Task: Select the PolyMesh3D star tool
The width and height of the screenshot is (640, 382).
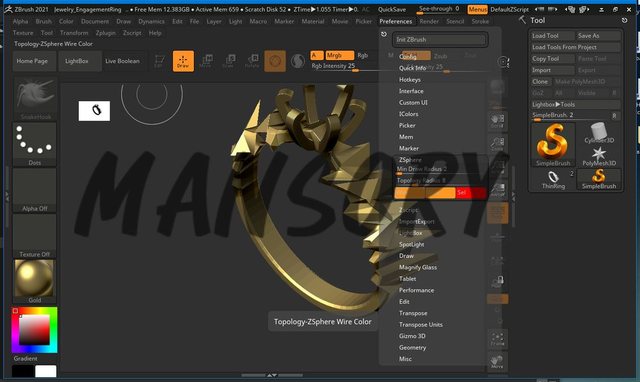Action: click(x=599, y=156)
